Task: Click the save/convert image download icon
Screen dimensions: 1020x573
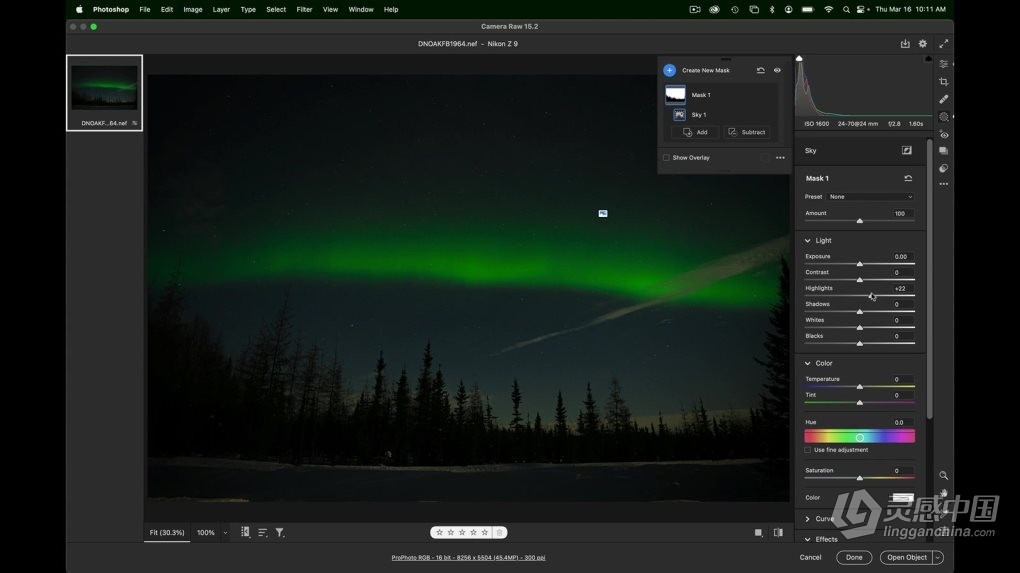Action: [x=905, y=44]
